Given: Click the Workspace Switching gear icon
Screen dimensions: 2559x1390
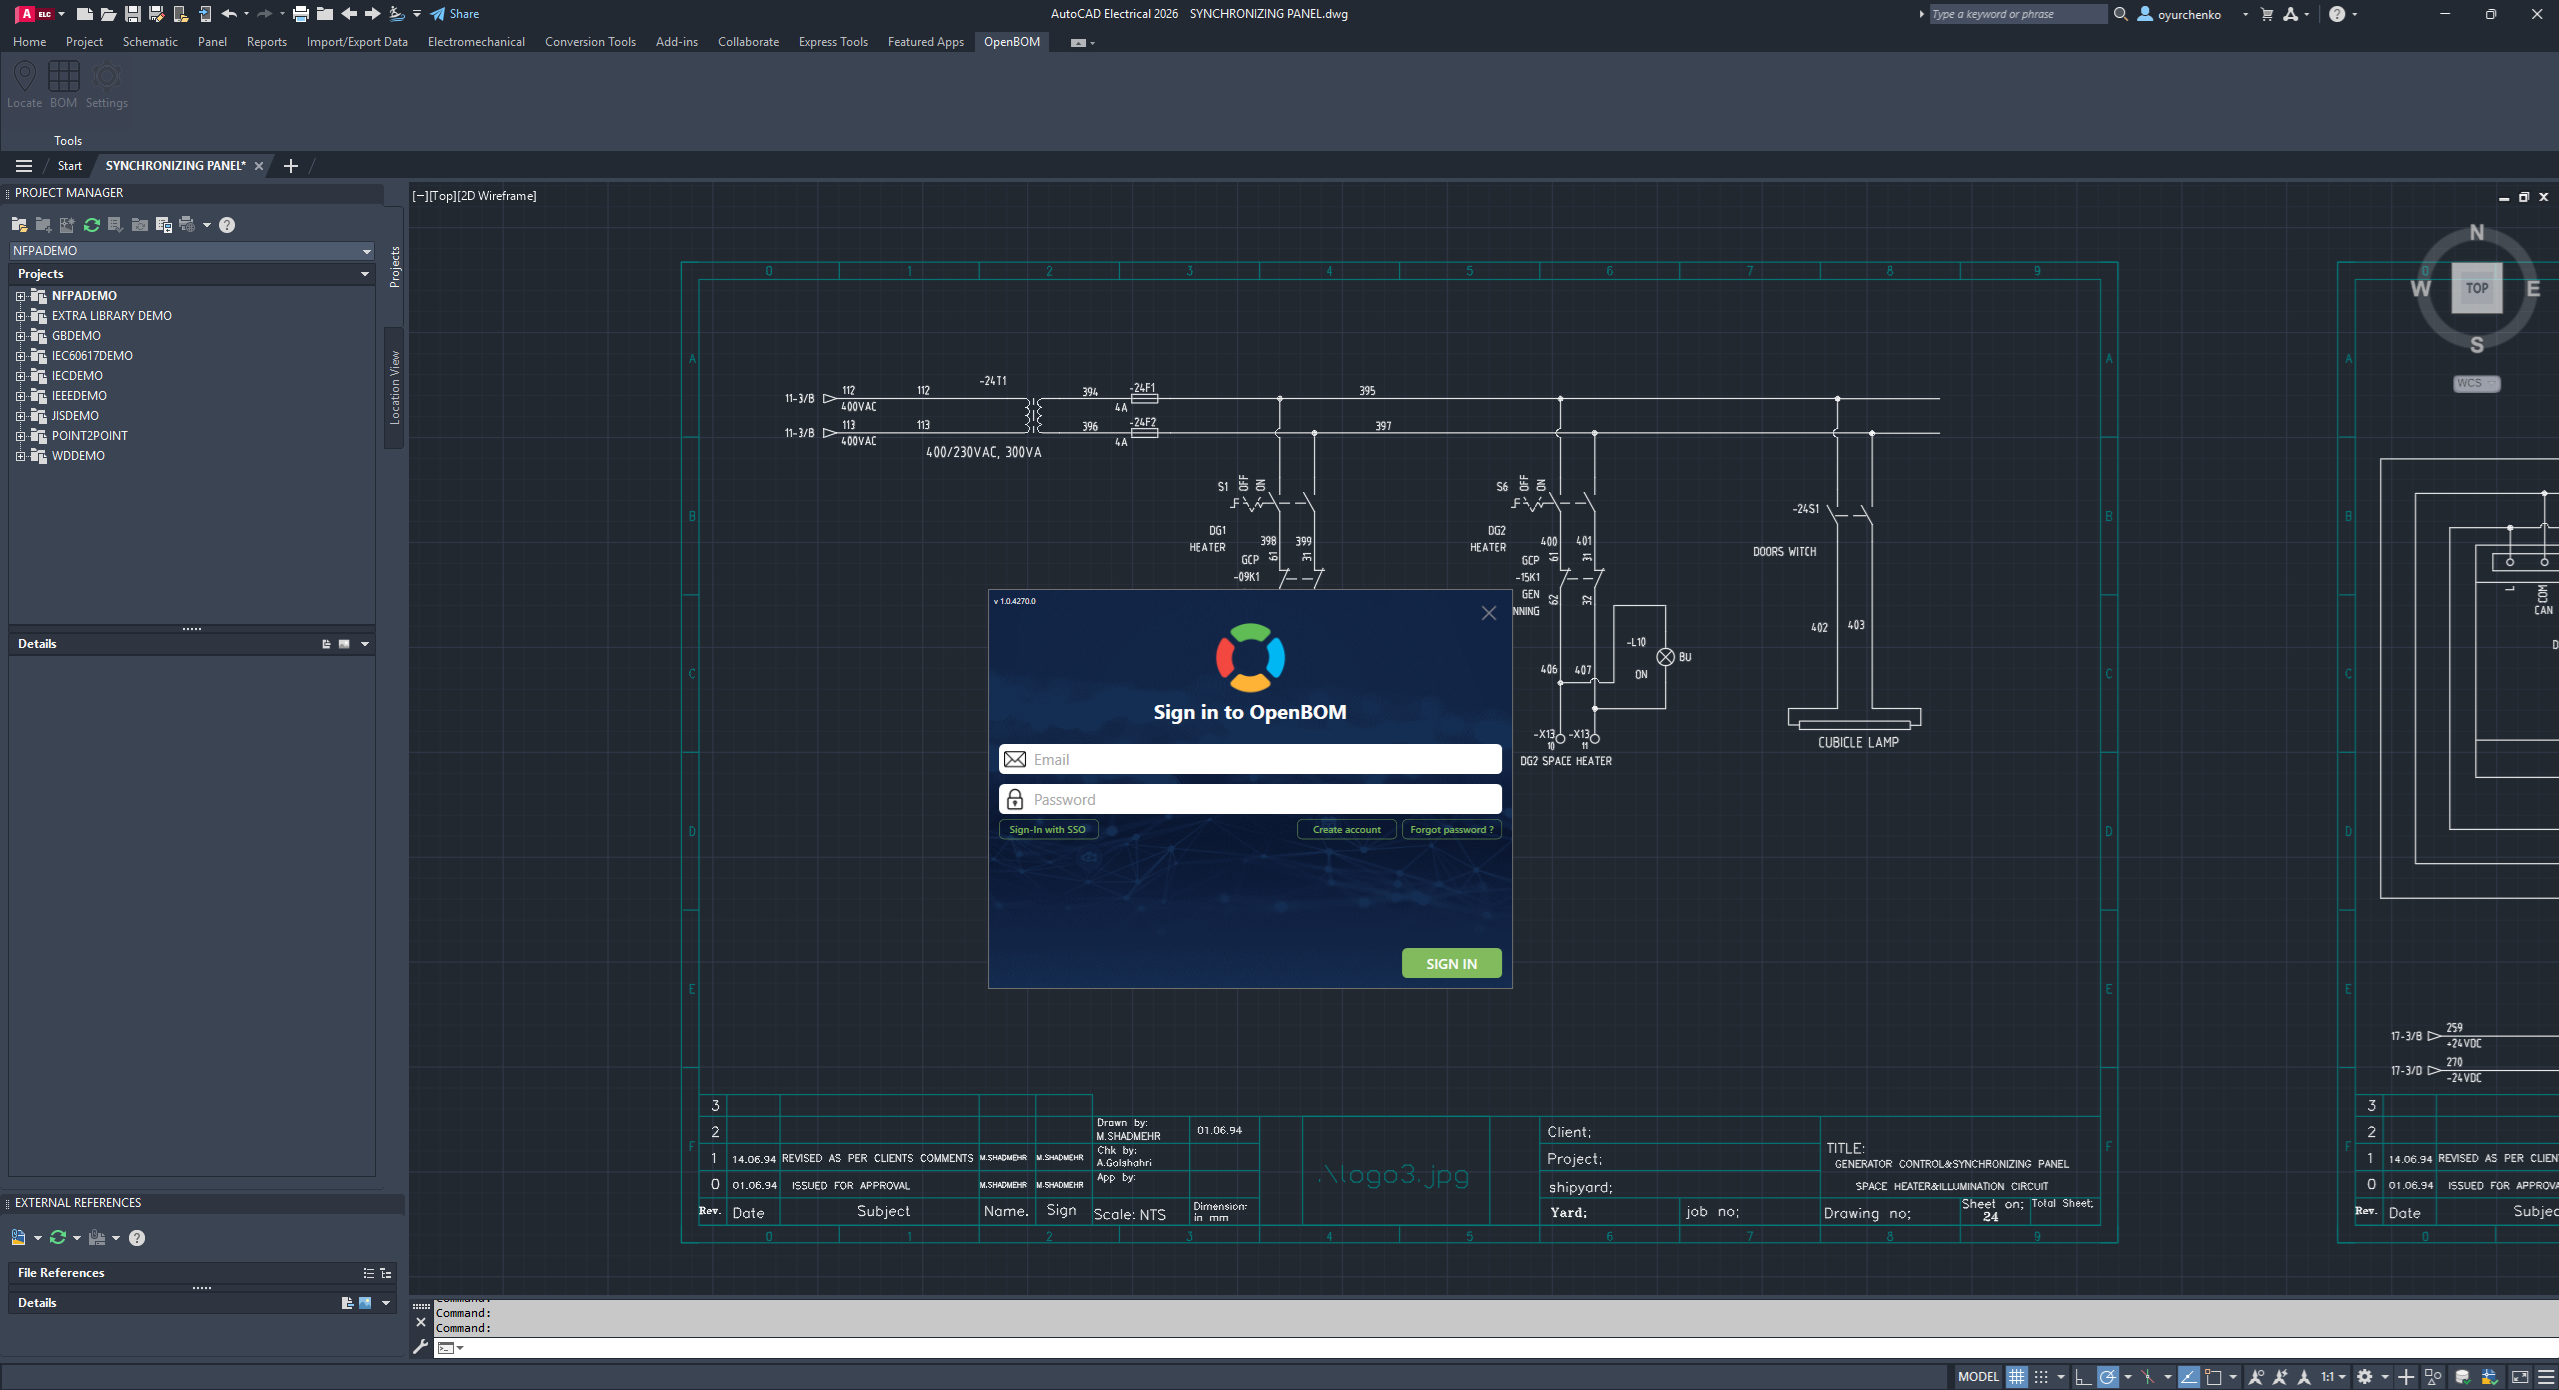Looking at the screenshot, I should coord(2365,1377).
